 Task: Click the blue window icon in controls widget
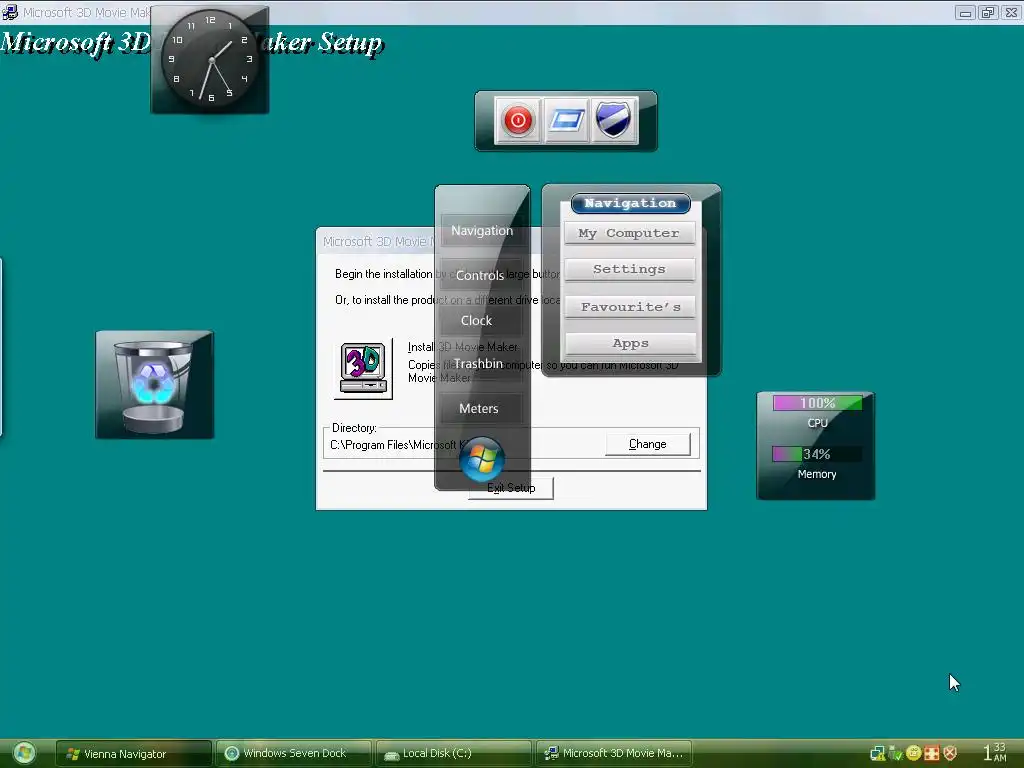click(566, 121)
